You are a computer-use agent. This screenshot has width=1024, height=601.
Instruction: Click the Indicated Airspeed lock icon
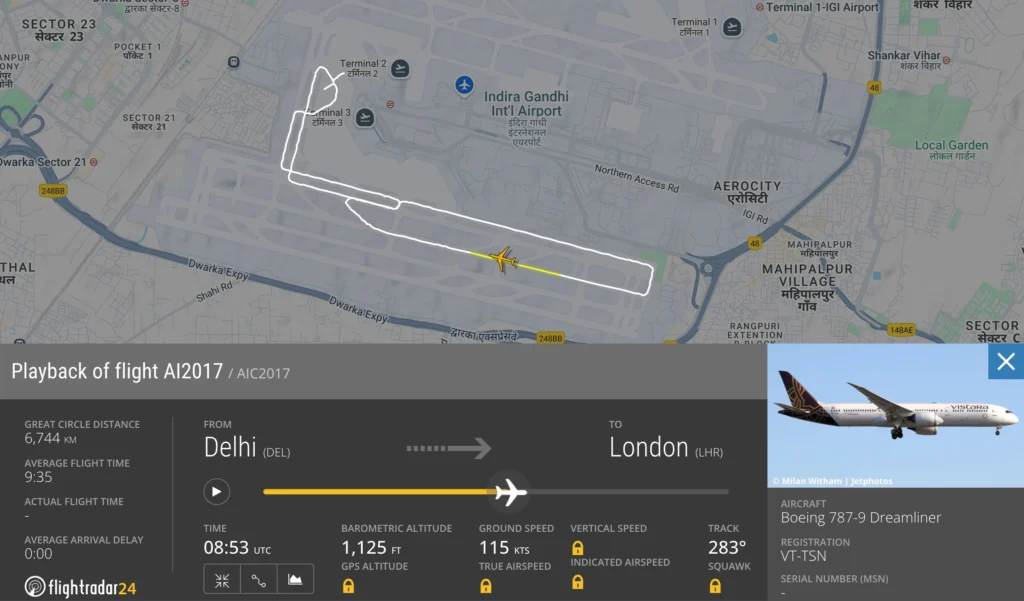[x=578, y=581]
